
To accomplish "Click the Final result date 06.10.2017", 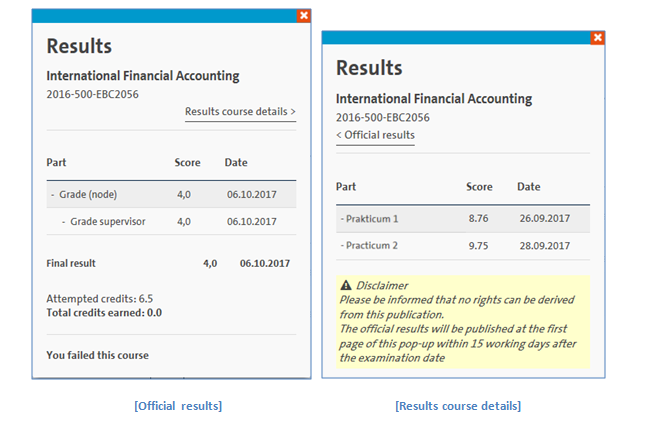I will tap(265, 264).
